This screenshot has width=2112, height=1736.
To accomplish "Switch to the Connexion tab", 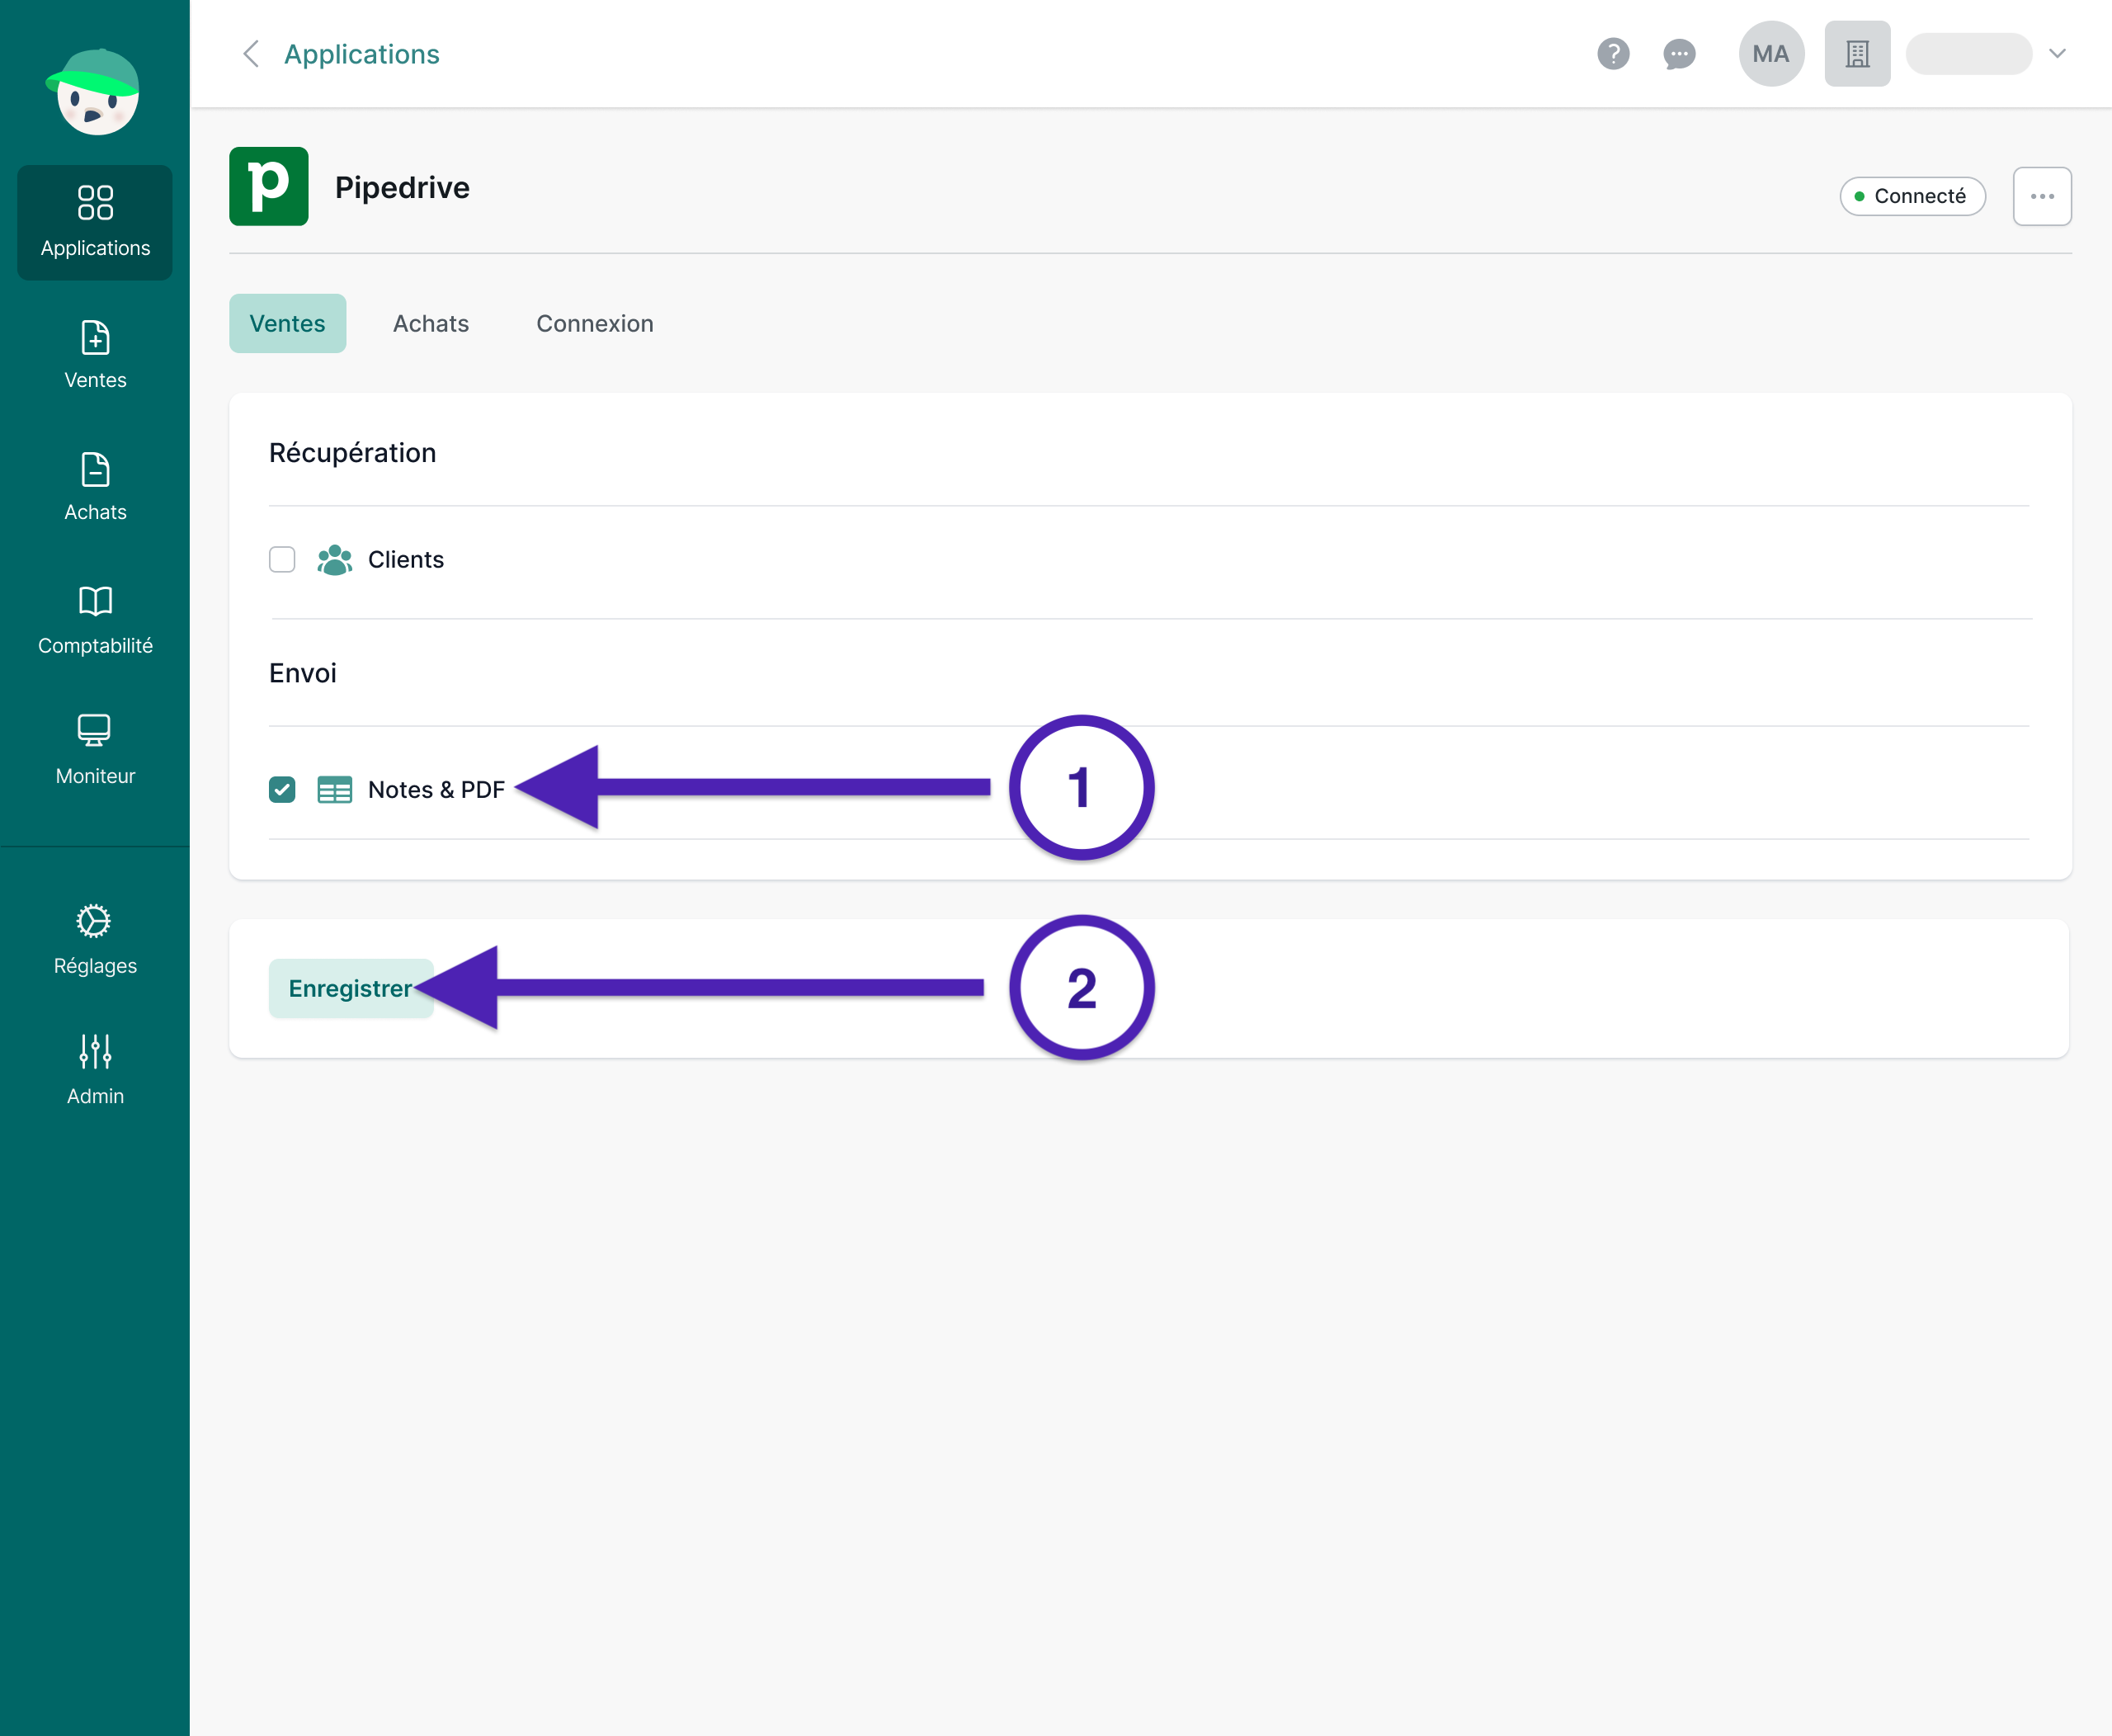I will point(595,323).
